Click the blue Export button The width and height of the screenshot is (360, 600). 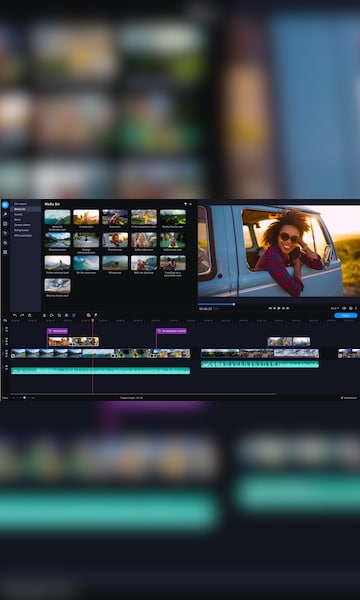346,315
